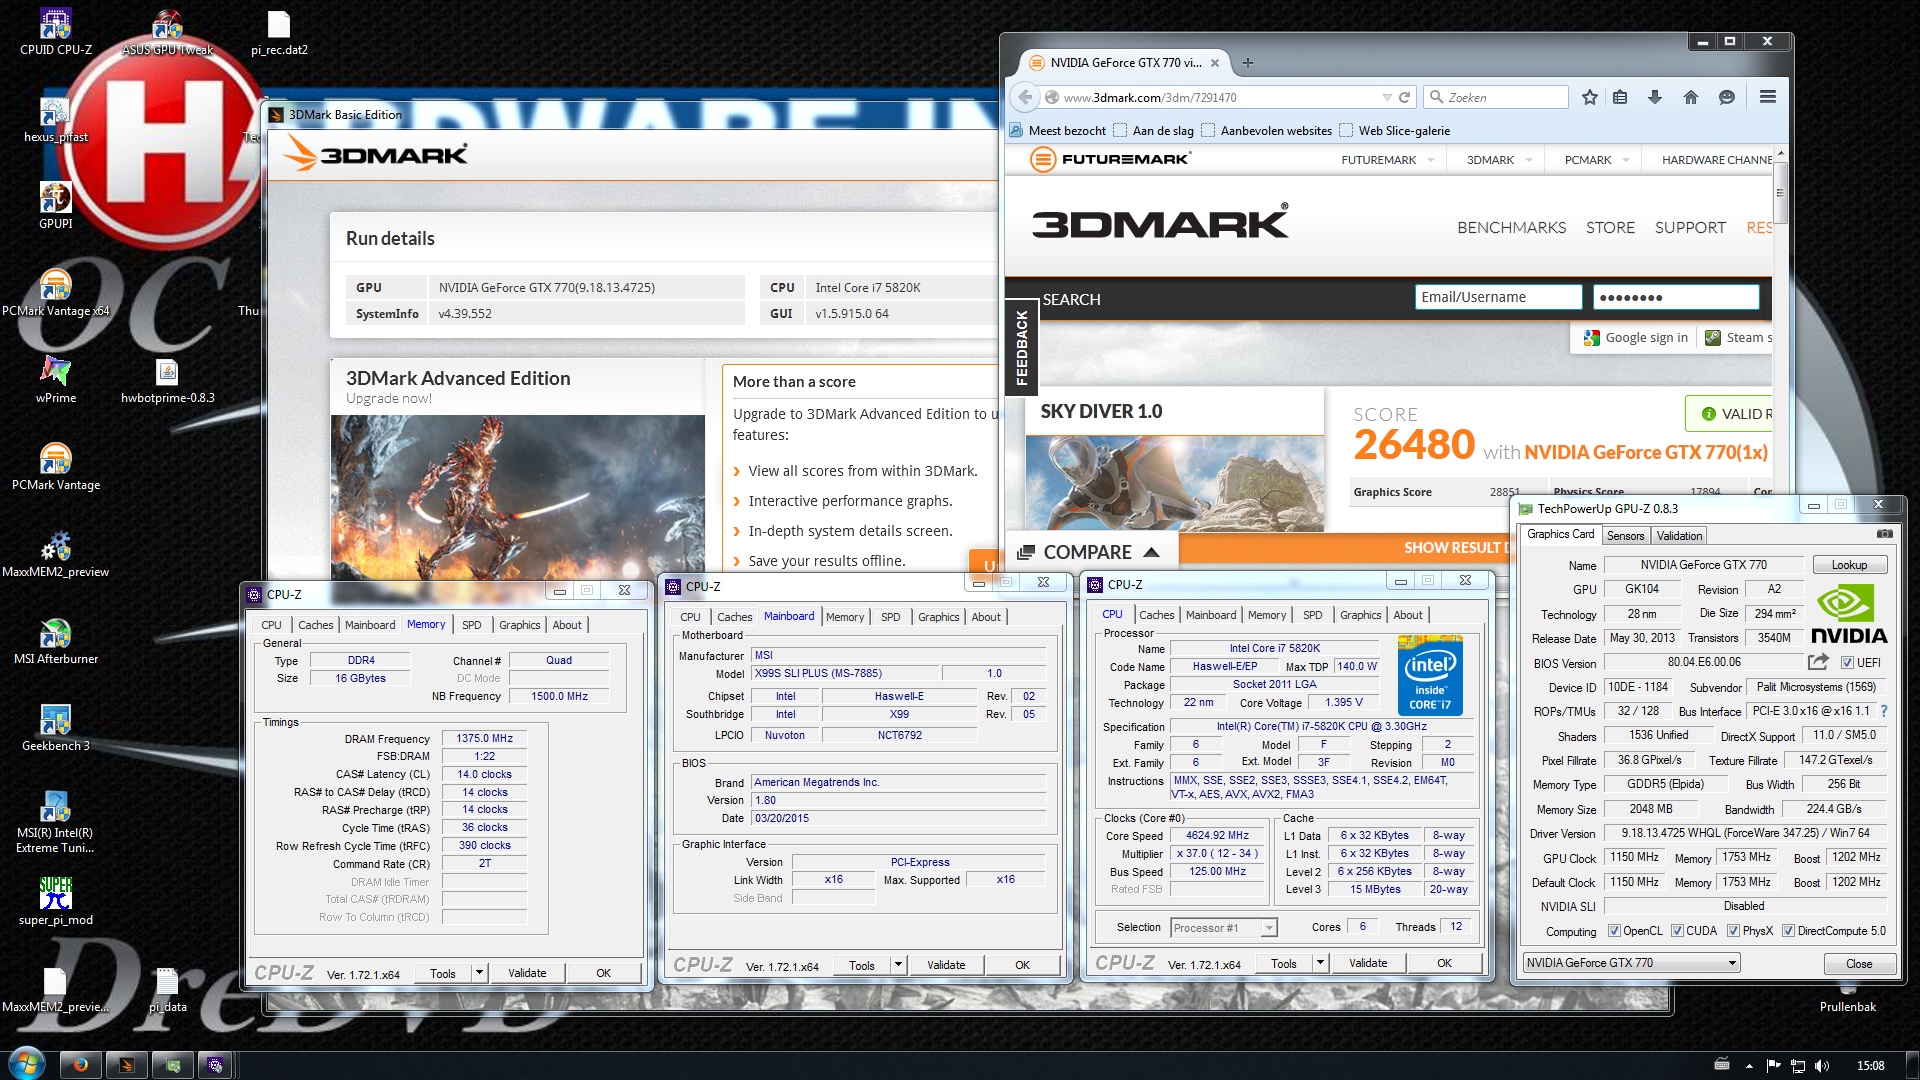Go to Firefox home page icon
This screenshot has height=1080, width=1920.
1691,97
